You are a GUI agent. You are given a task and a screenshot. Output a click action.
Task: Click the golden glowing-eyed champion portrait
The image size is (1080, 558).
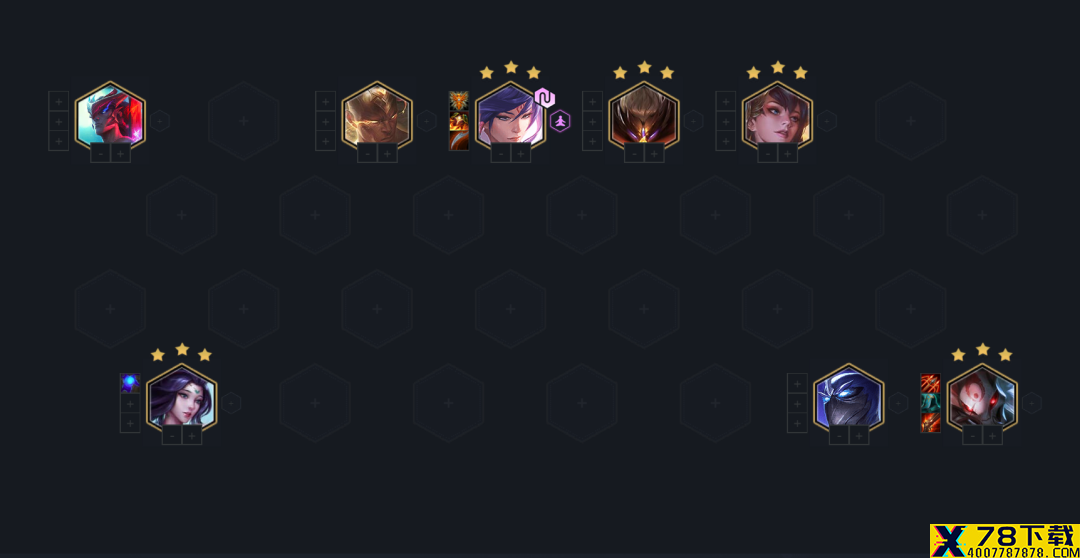[377, 117]
